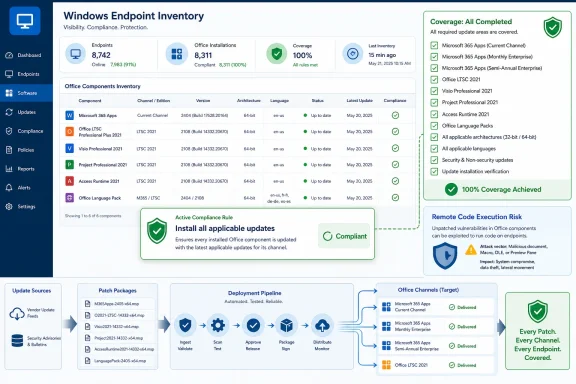576x384 pixels.
Task: Click the Settings gear icon
Action: point(9,207)
